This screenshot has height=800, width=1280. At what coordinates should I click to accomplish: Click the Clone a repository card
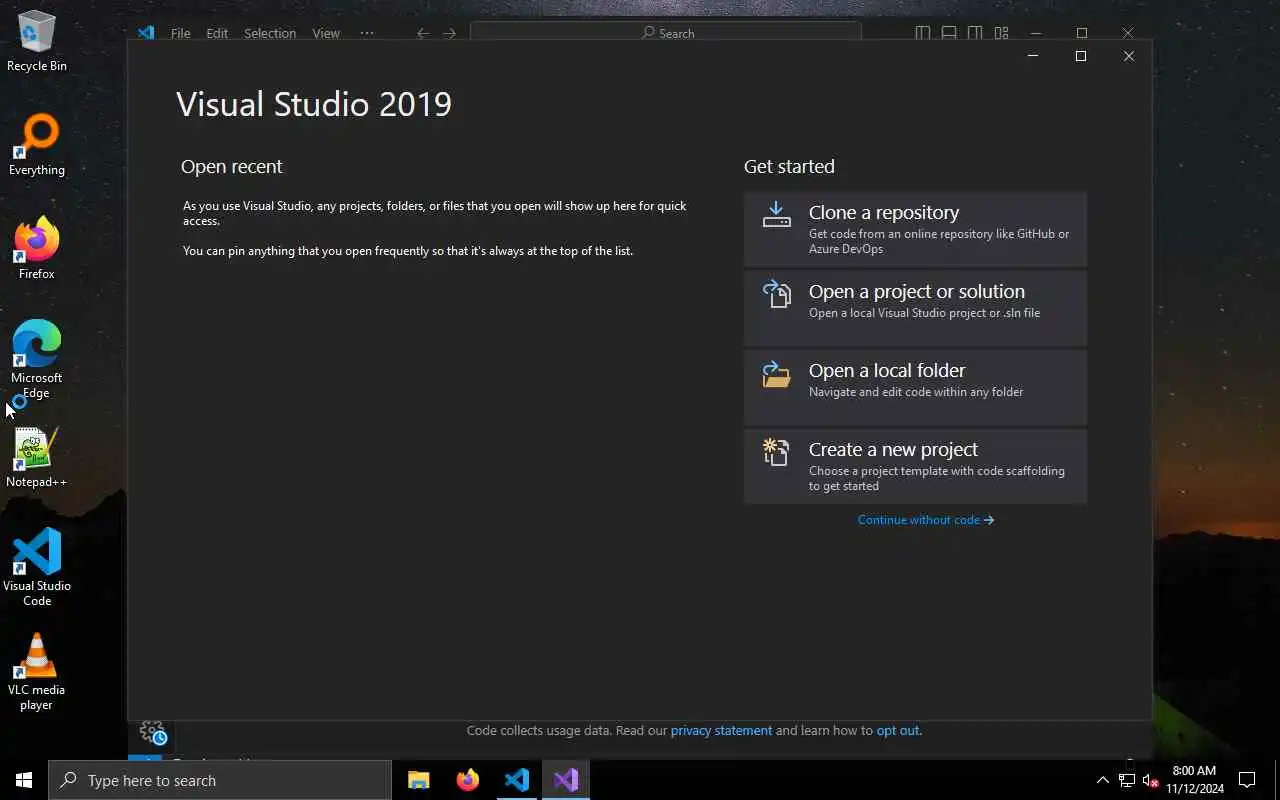[915, 229]
